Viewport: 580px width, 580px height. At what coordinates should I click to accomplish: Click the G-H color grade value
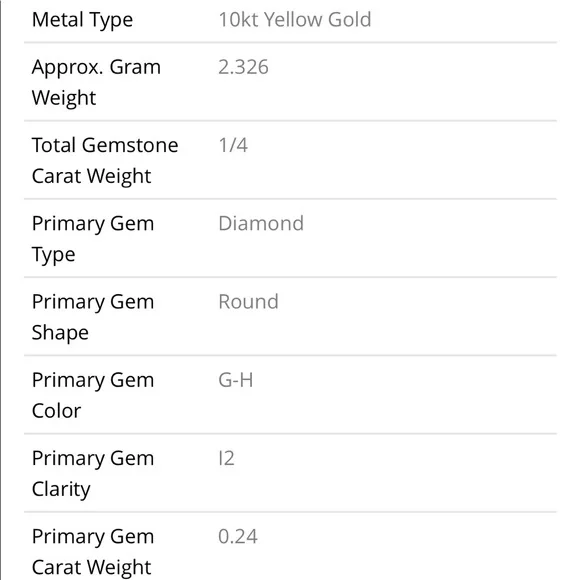tap(236, 380)
